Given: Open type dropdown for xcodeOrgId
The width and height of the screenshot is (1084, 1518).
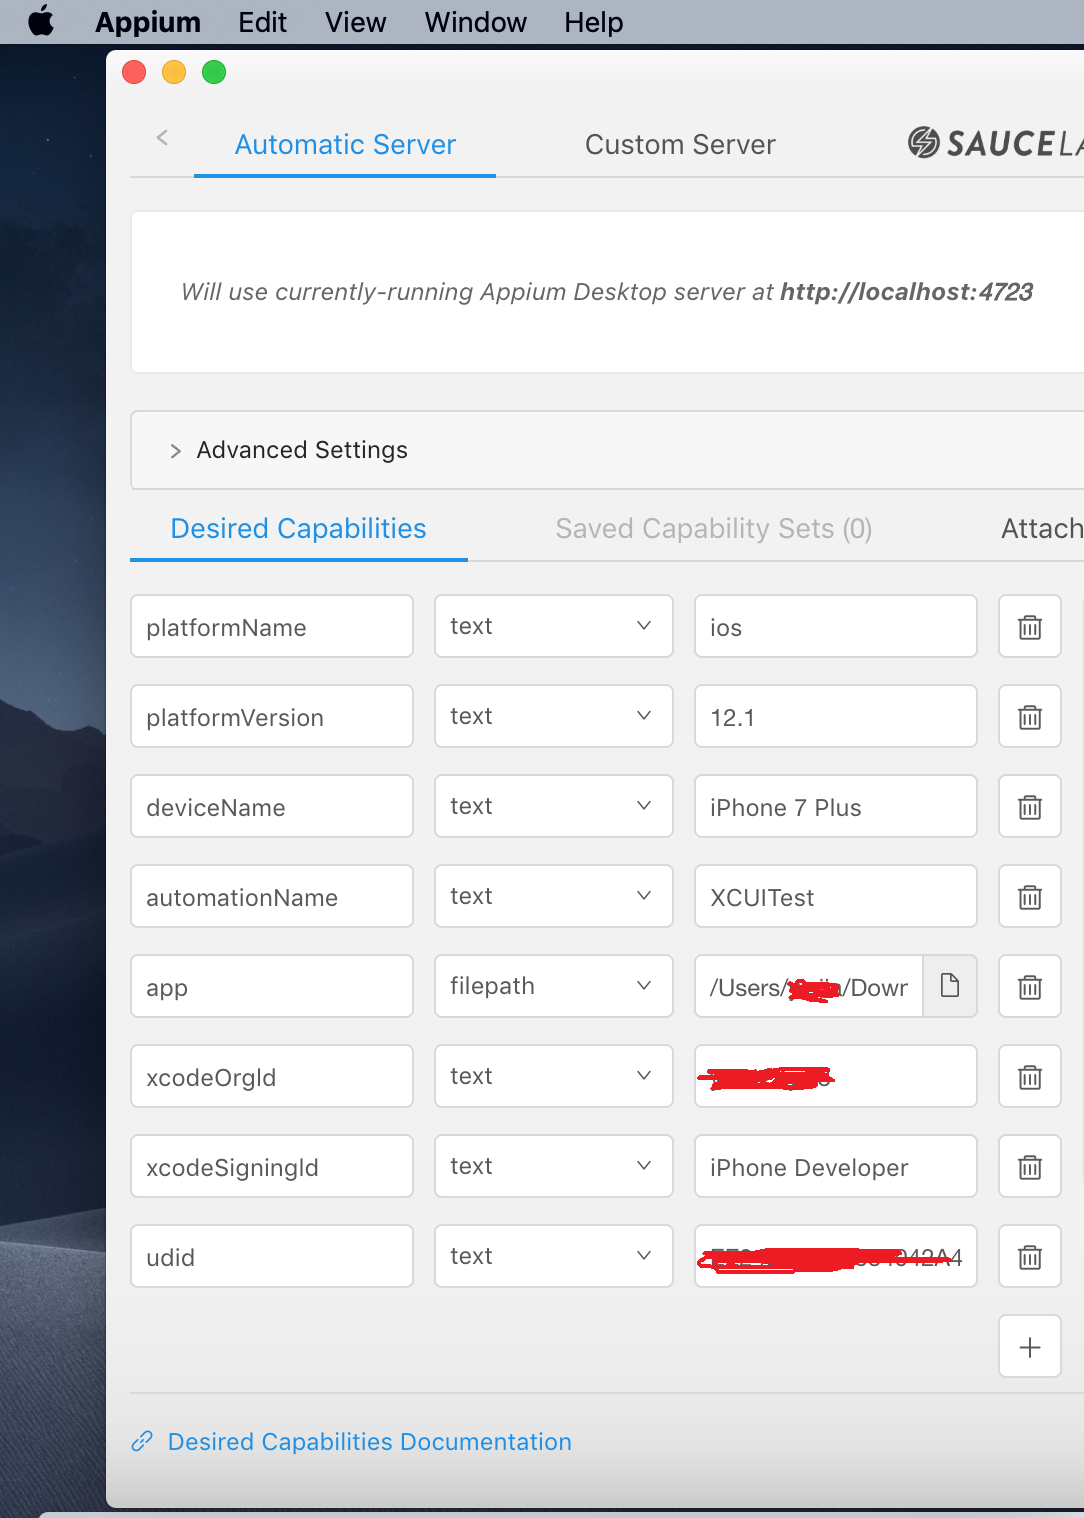Looking at the screenshot, I should (x=553, y=1076).
